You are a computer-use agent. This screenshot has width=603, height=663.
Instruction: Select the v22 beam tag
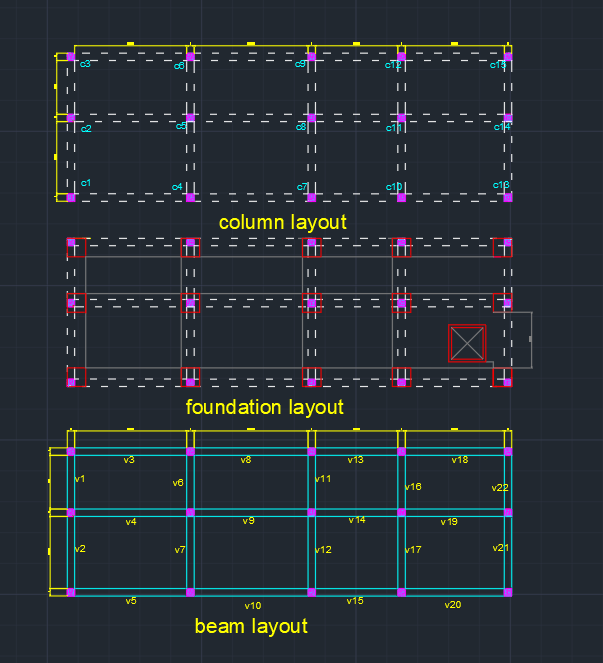pyautogui.click(x=500, y=488)
